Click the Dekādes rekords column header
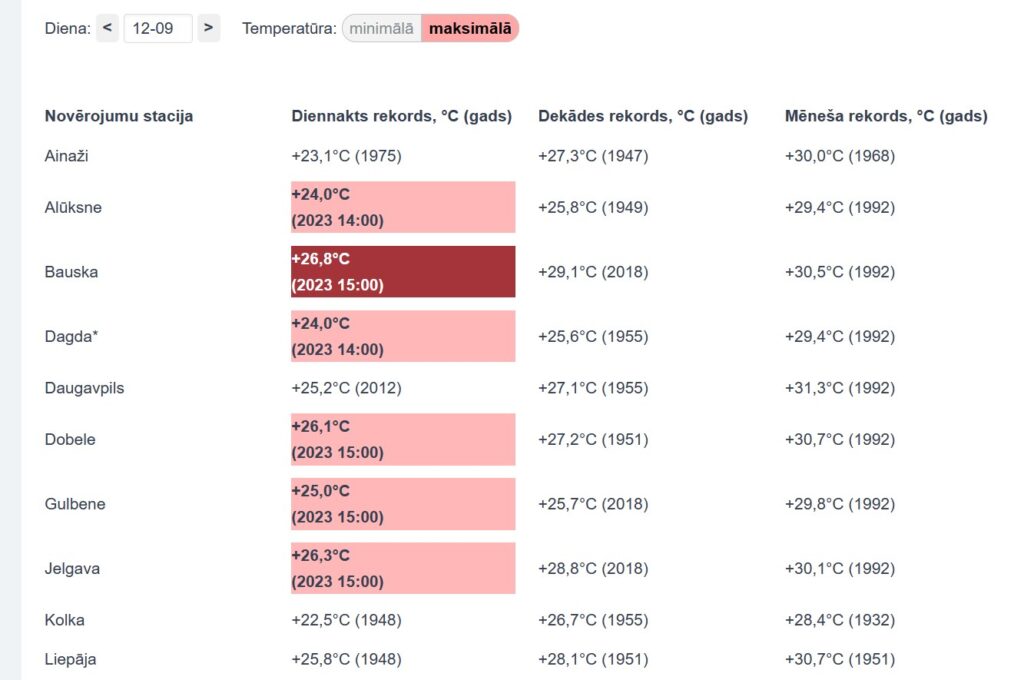 point(643,116)
